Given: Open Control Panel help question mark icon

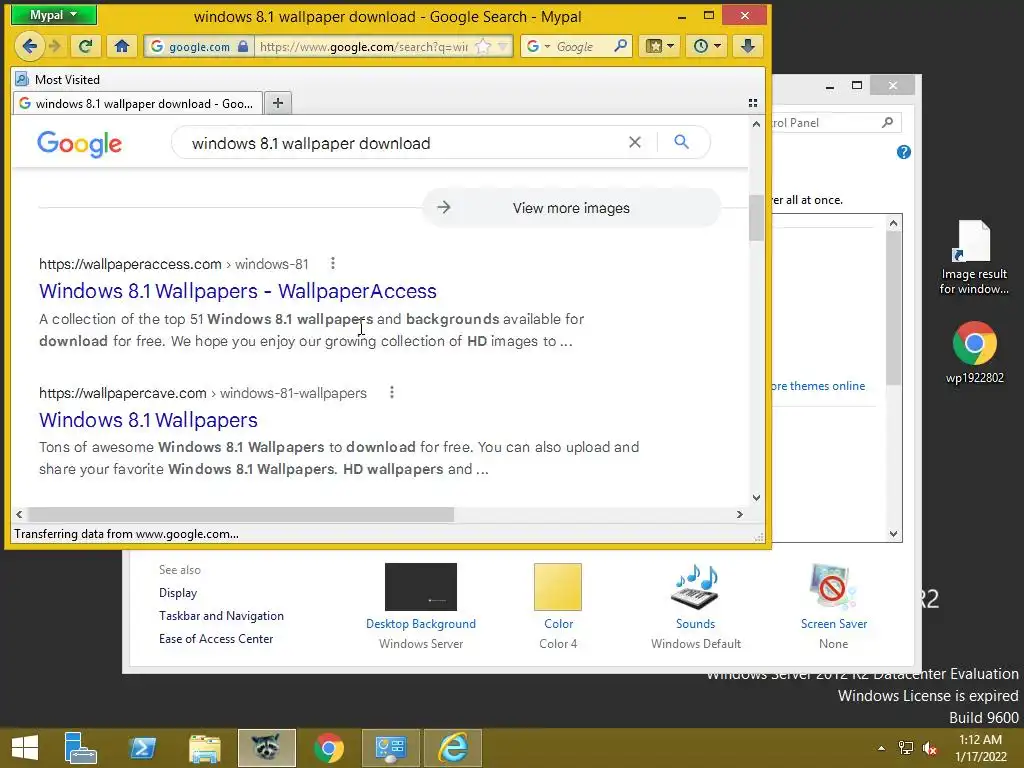Looking at the screenshot, I should [904, 152].
